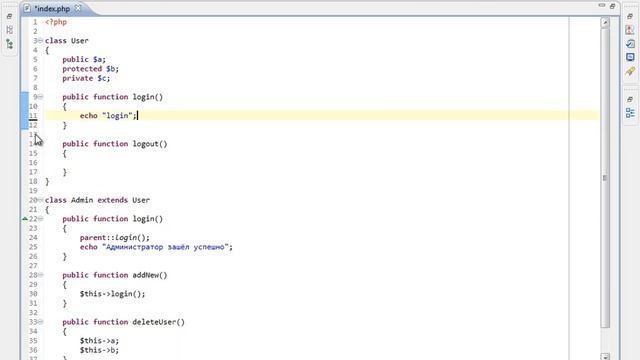The image size is (640, 360).
Task: Click the override indicator marker on line 22
Action: tap(24, 219)
